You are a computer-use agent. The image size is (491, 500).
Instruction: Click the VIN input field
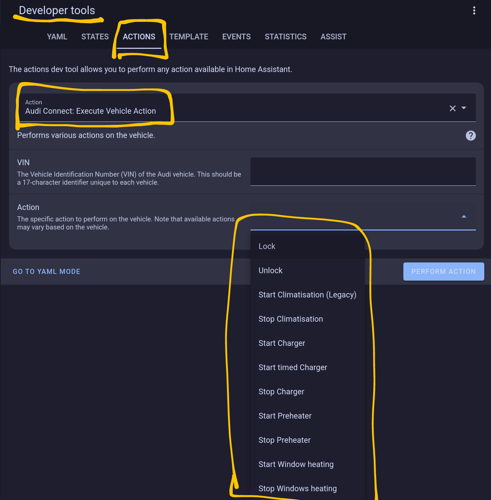[363, 171]
